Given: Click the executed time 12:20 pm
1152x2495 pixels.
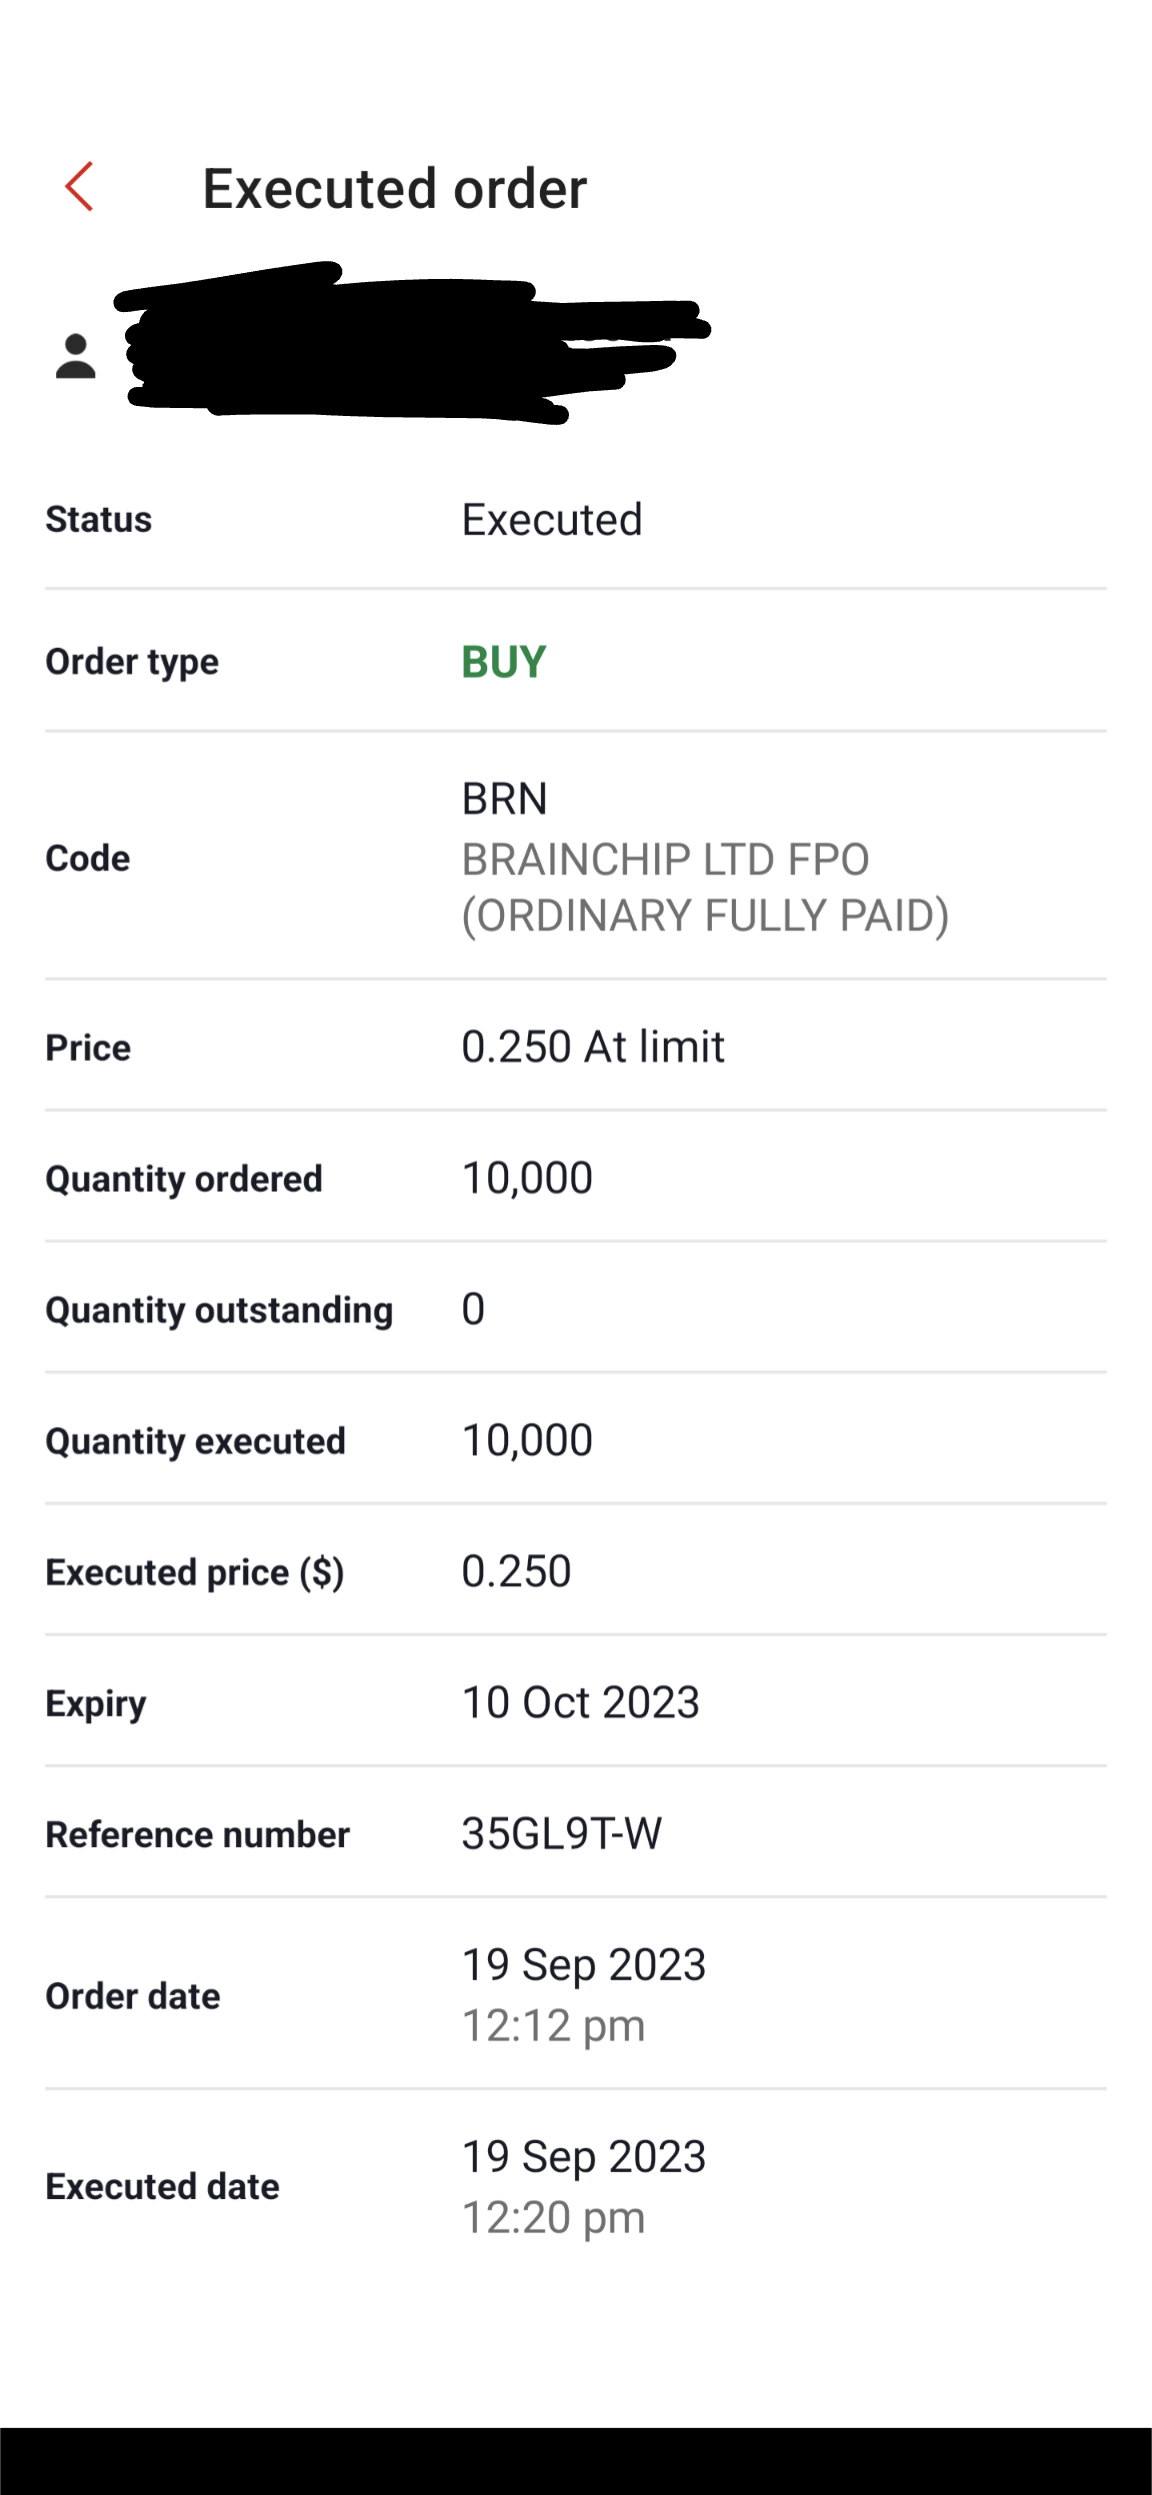Looking at the screenshot, I should (553, 2218).
